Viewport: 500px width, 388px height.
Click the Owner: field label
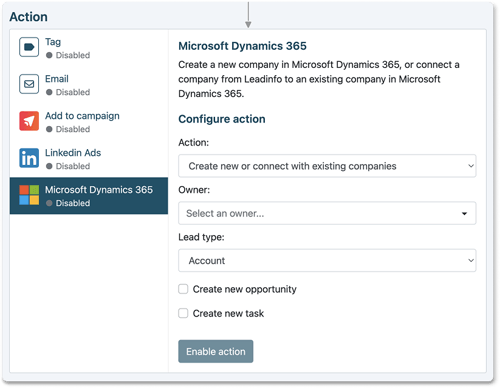[x=194, y=190]
